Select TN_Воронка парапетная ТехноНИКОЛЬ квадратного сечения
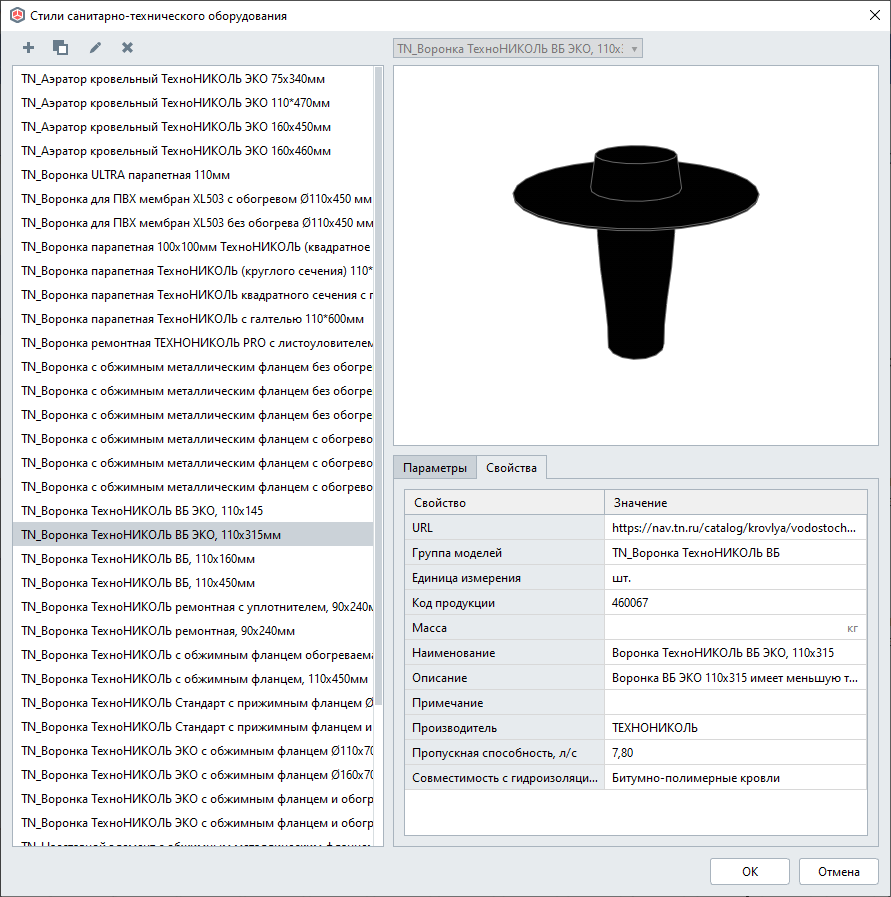891x897 pixels. 193,295
